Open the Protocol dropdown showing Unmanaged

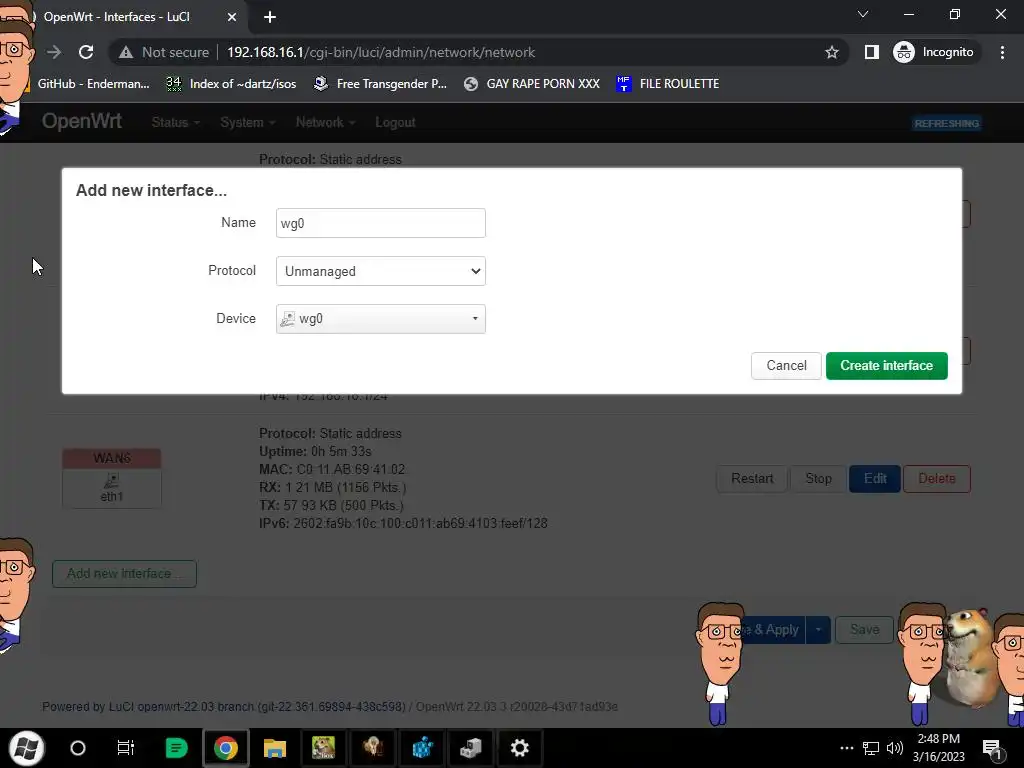[x=381, y=271]
